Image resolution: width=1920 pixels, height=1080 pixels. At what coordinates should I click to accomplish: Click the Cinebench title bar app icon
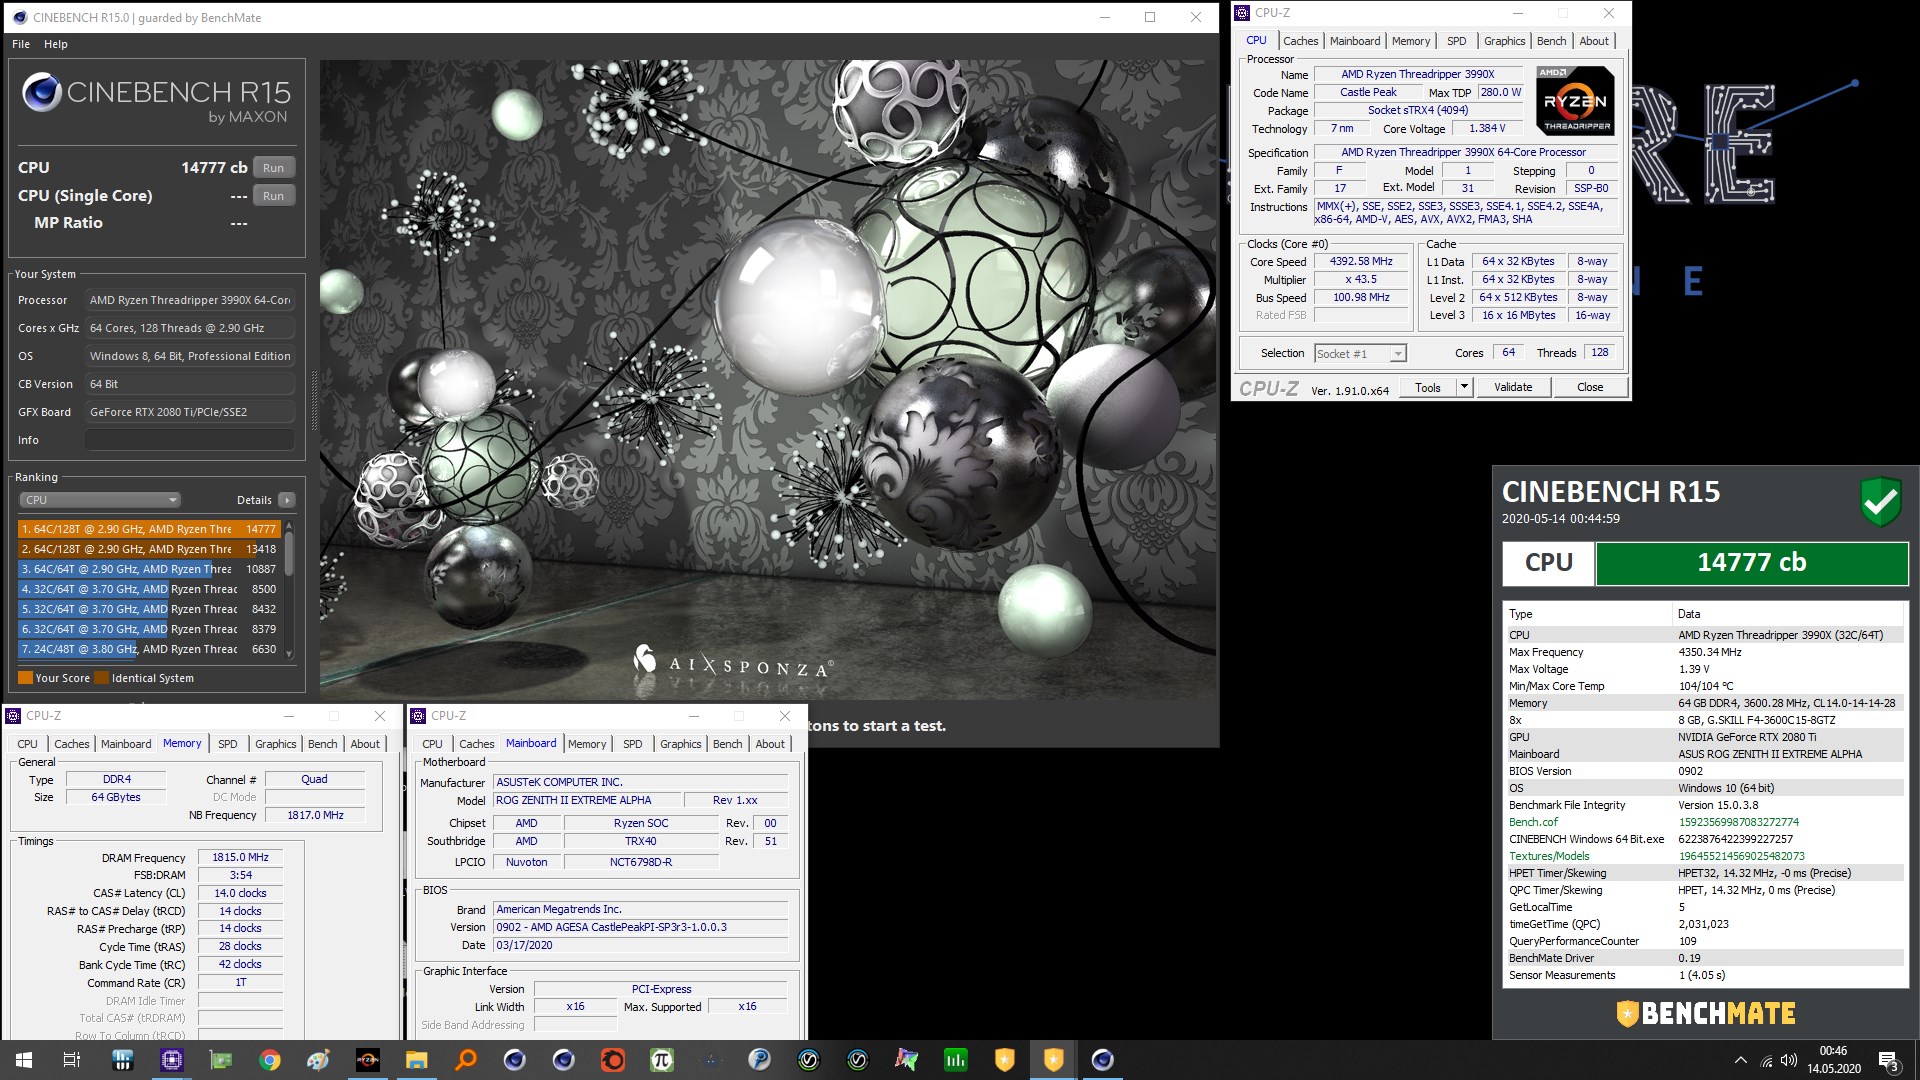19,17
